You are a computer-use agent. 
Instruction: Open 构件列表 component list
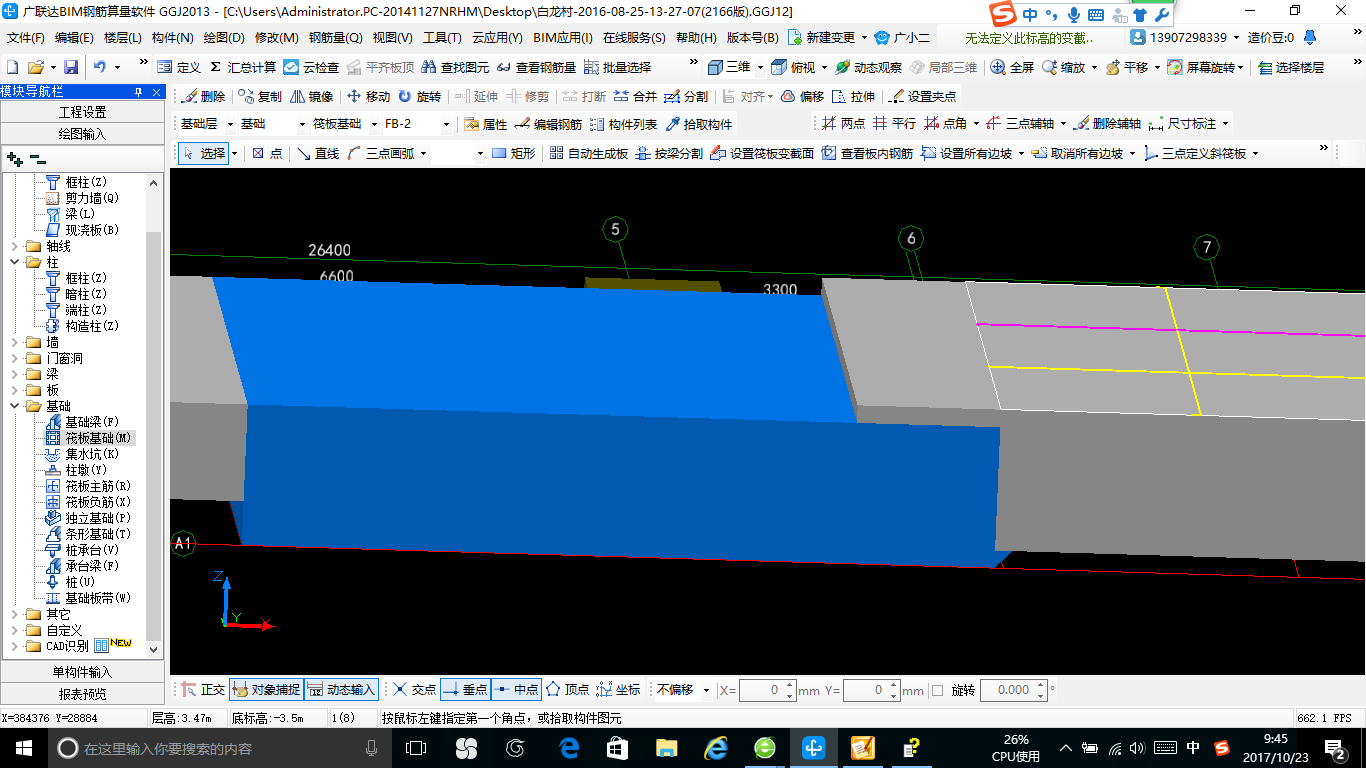coord(623,124)
